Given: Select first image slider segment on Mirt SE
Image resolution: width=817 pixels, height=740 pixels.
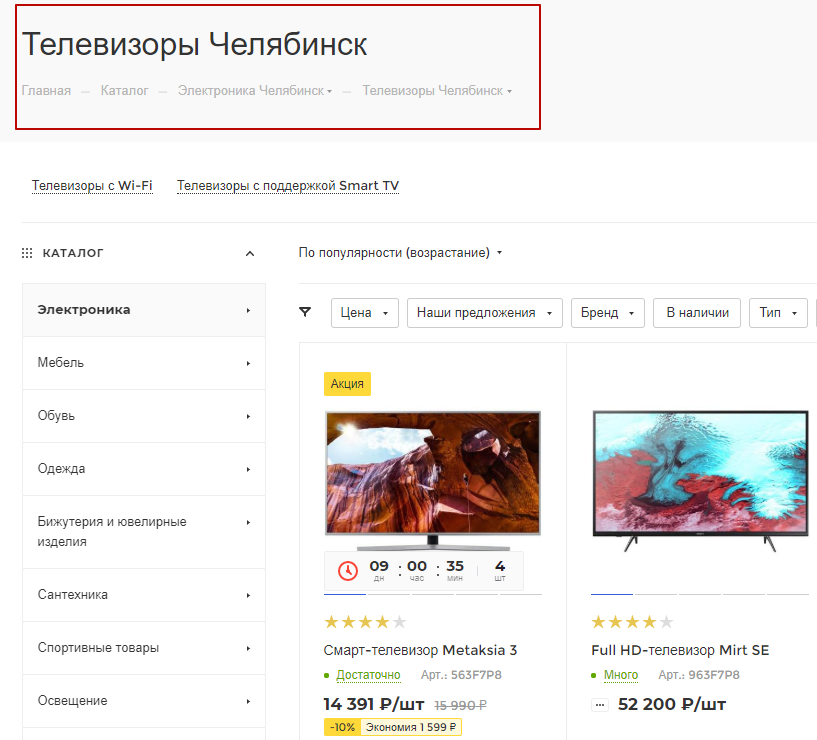Looking at the screenshot, I should [612, 594].
